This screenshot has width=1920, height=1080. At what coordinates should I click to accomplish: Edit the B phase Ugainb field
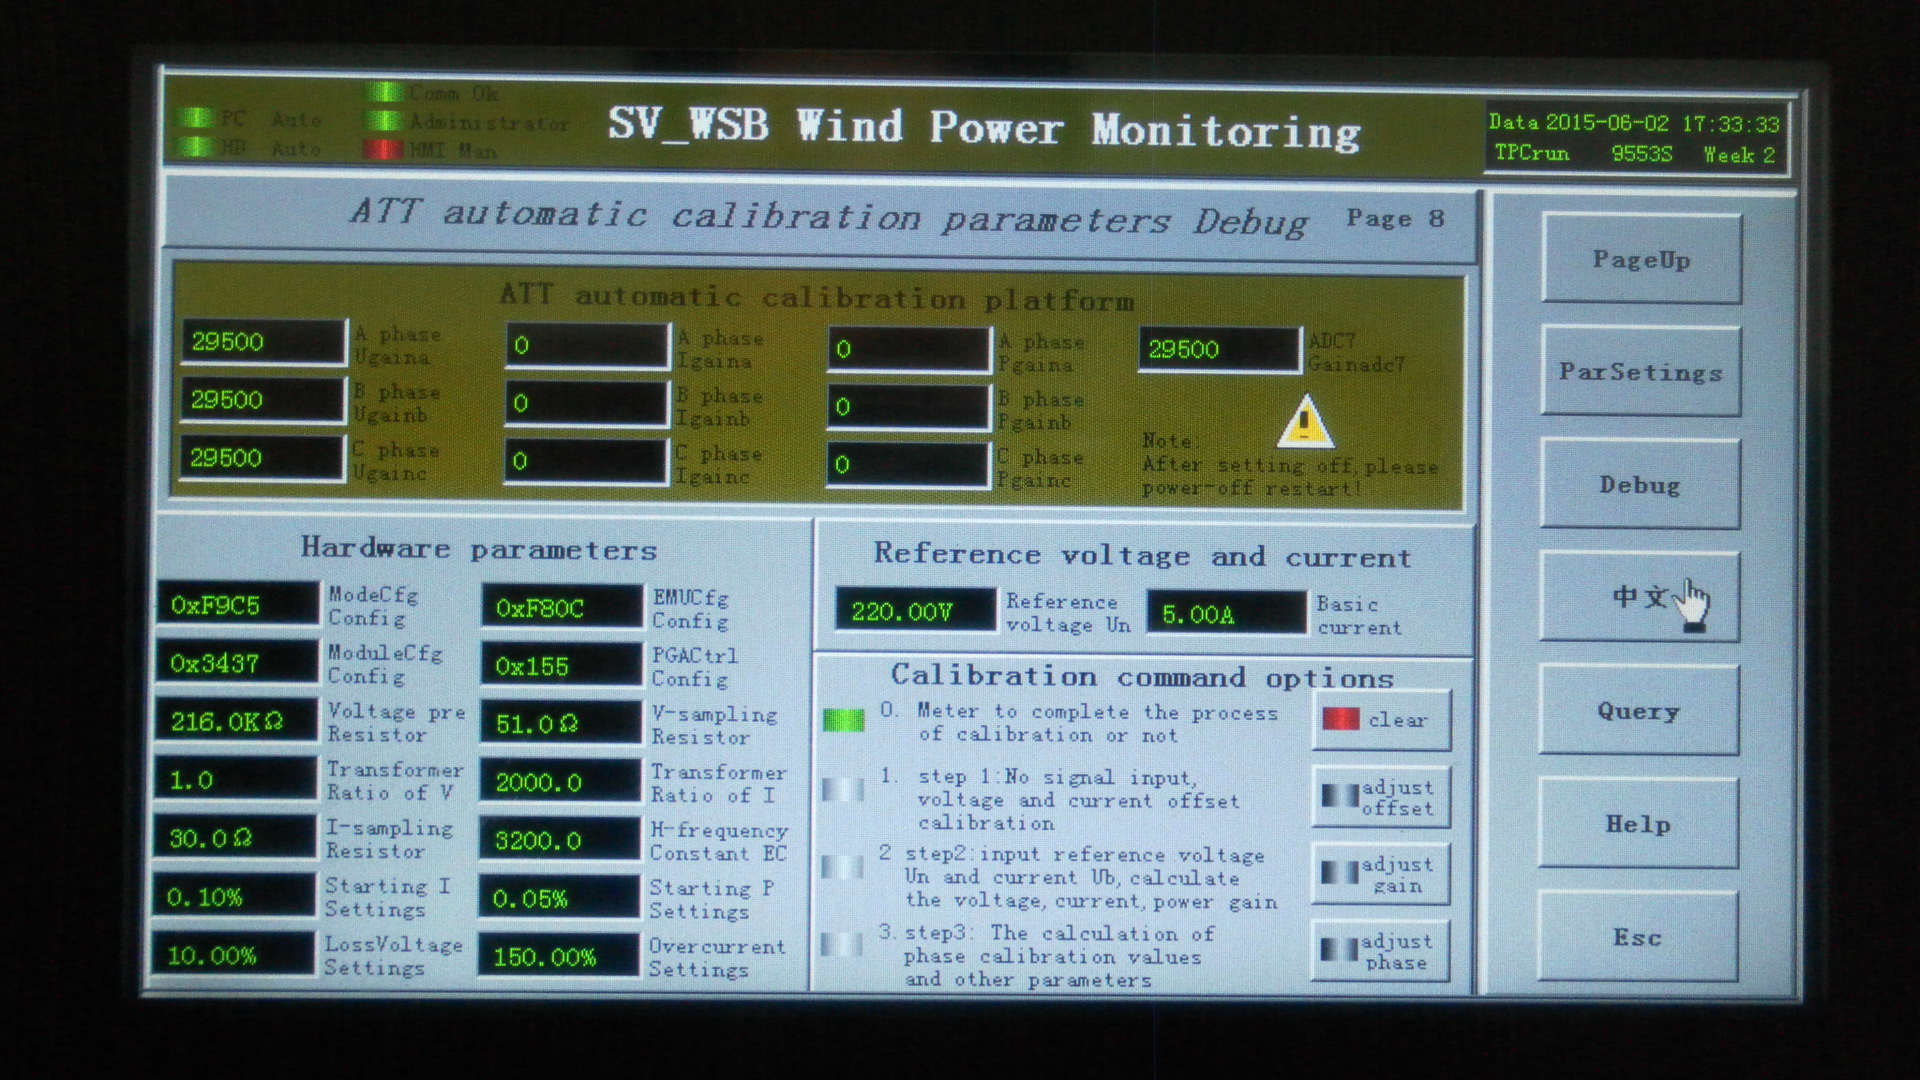(x=263, y=400)
